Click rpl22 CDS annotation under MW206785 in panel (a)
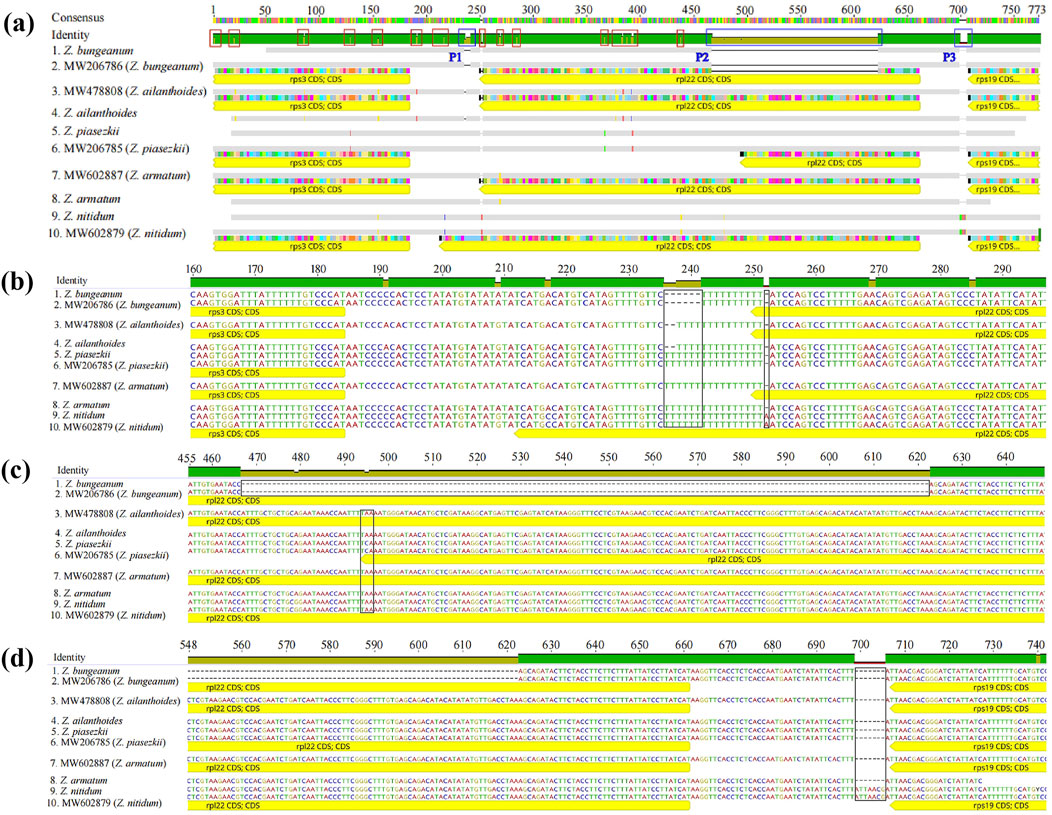The height and width of the screenshot is (815, 1052). click(830, 162)
